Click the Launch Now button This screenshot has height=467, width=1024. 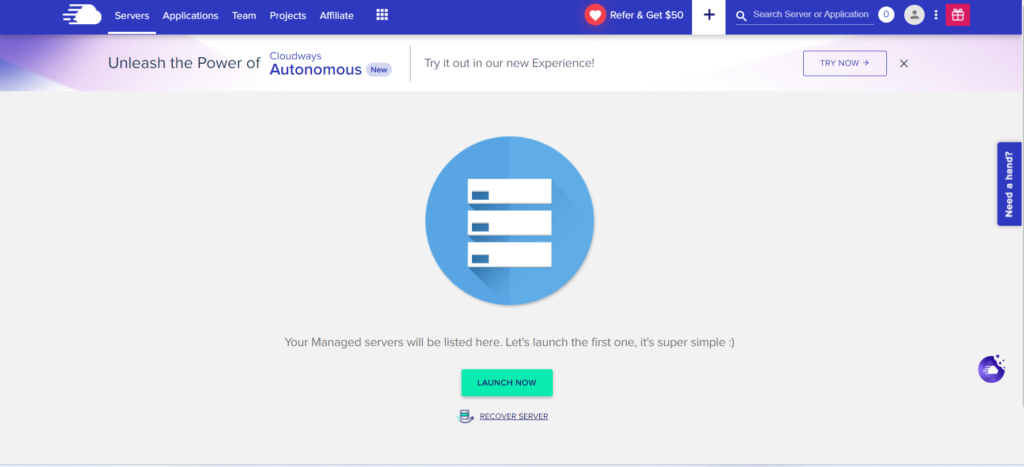(x=506, y=383)
